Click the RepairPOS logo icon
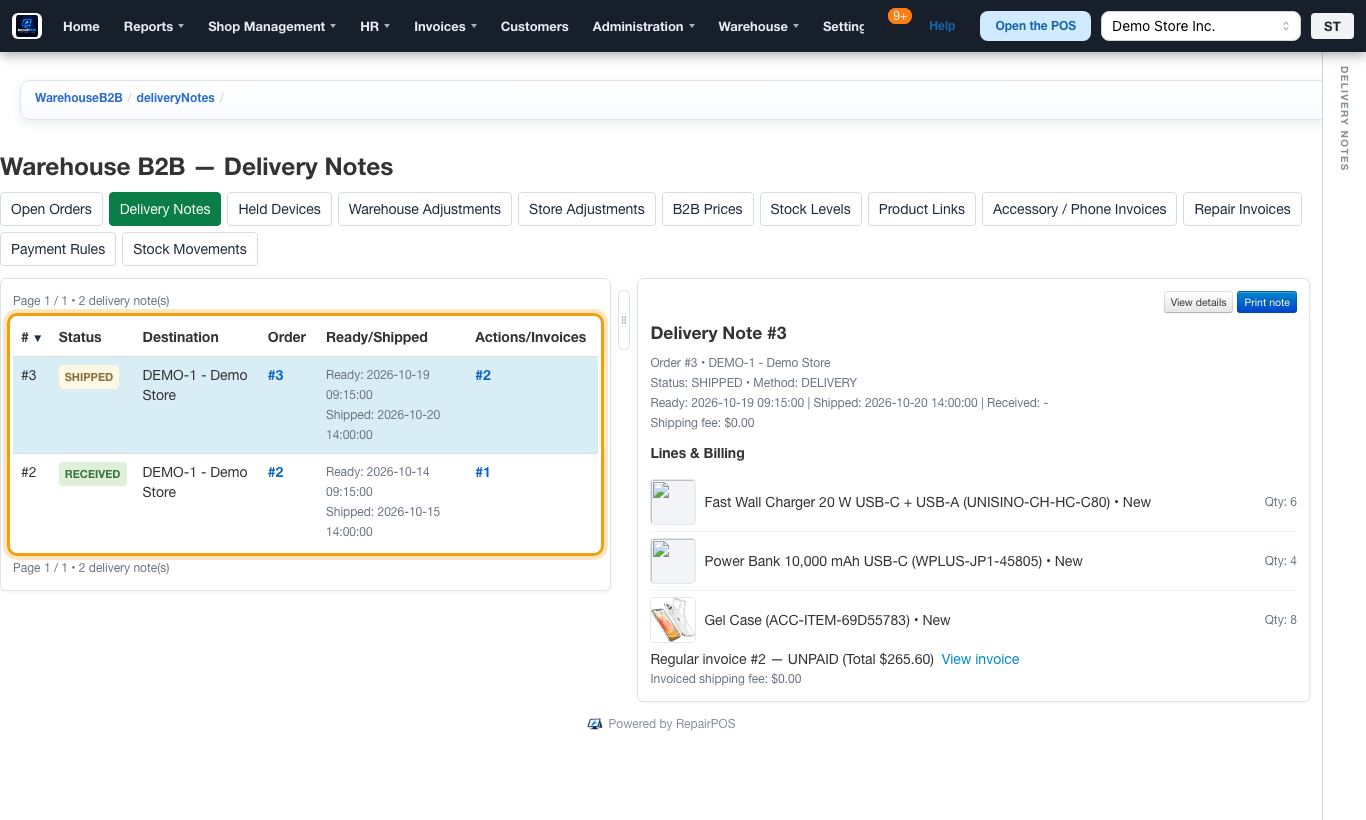 (x=27, y=26)
